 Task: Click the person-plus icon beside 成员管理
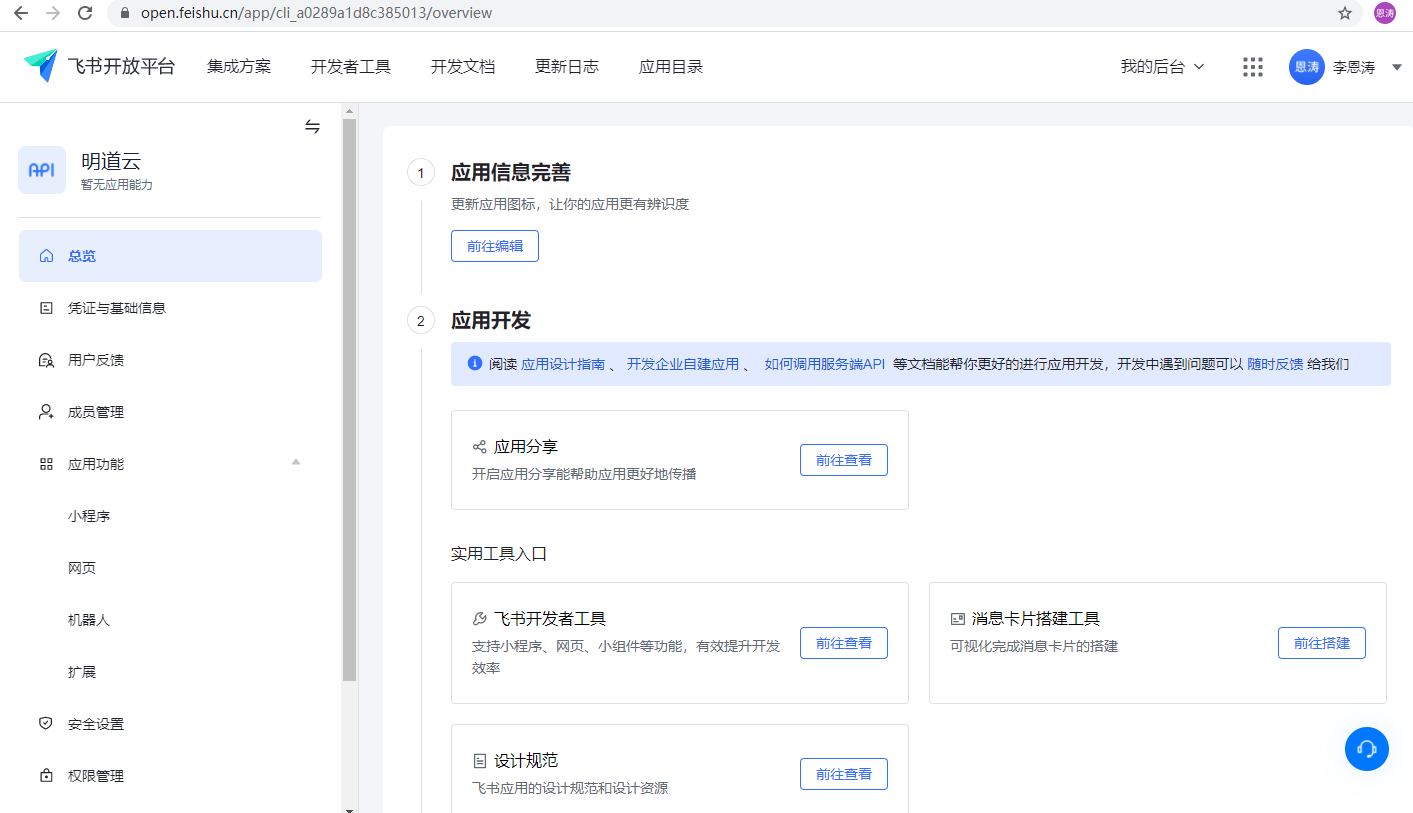46,412
